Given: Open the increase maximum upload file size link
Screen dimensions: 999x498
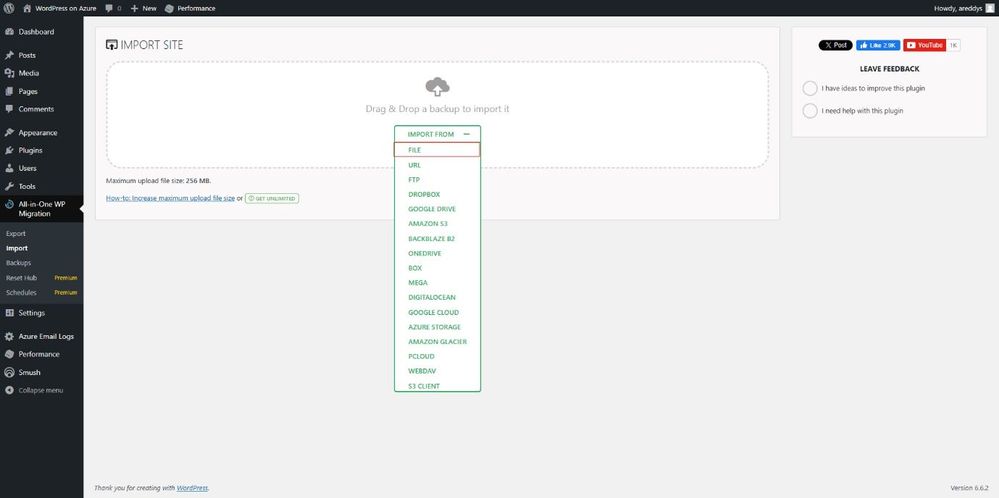Looking at the screenshot, I should tap(170, 199).
